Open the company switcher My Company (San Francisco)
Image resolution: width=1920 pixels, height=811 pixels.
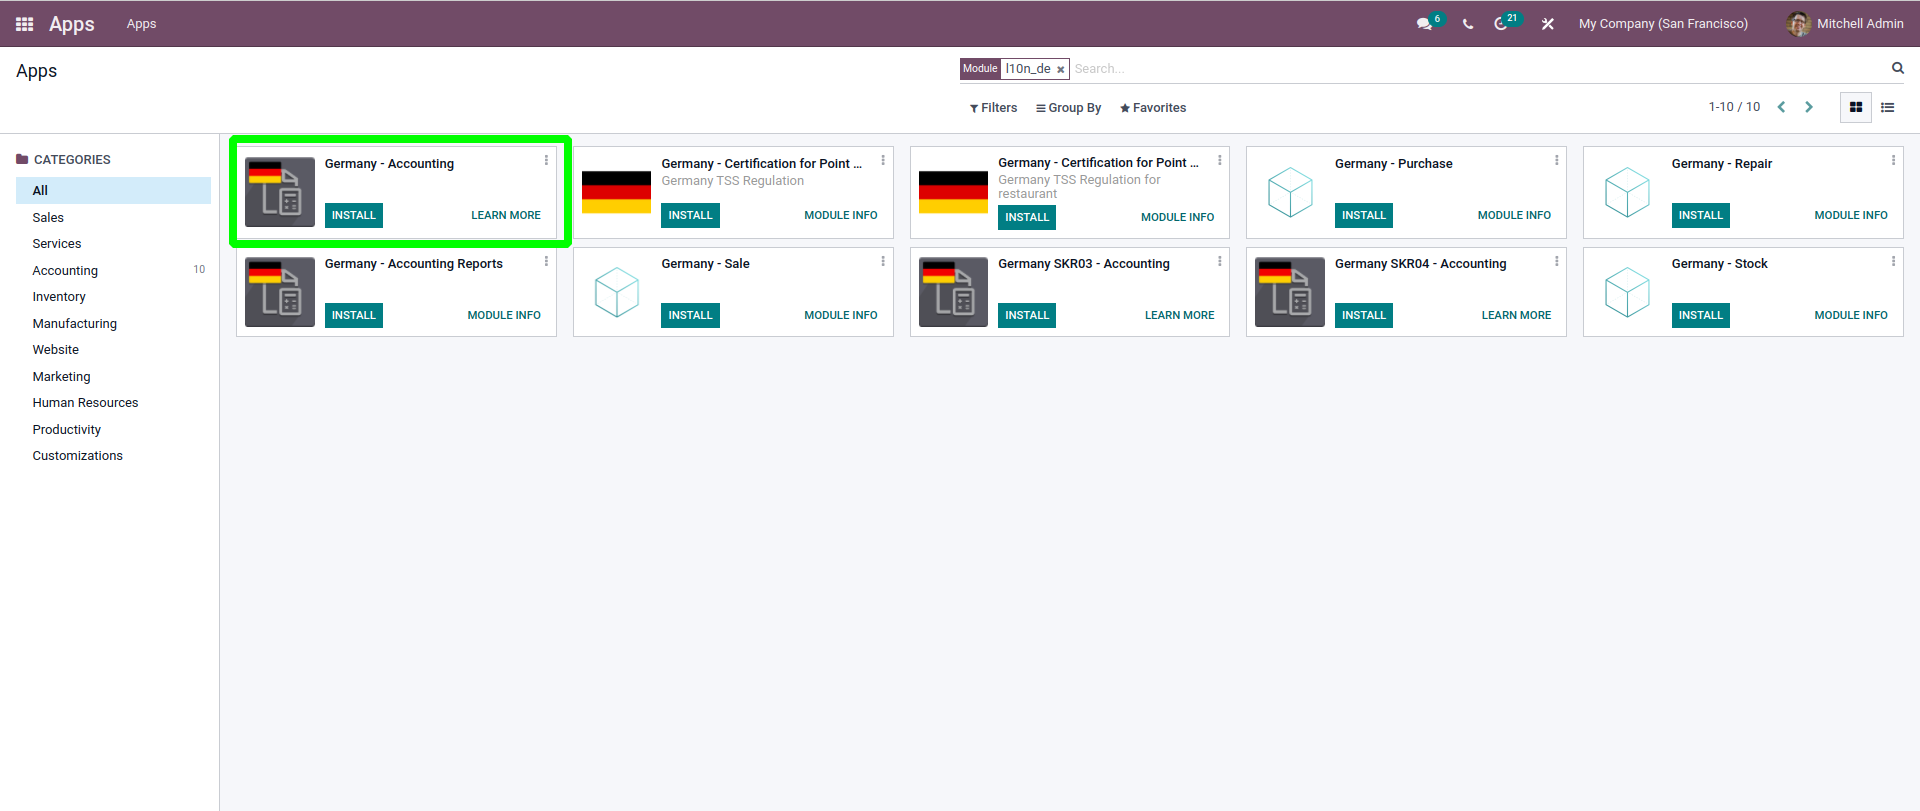pos(1663,24)
